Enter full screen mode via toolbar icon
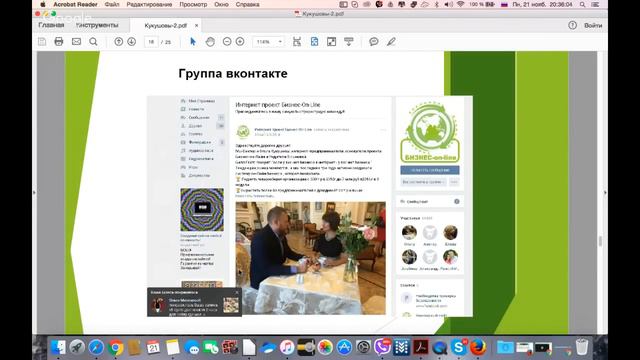640x360 pixels. coord(331,42)
